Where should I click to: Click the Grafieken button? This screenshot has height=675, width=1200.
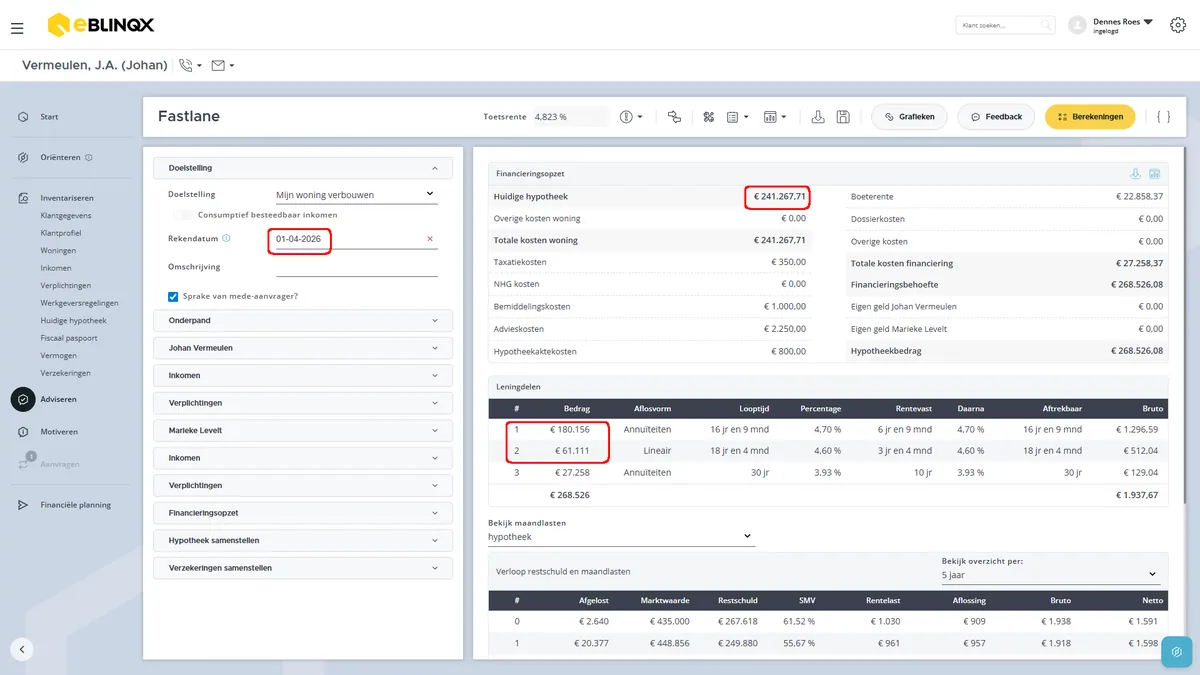[909, 117]
